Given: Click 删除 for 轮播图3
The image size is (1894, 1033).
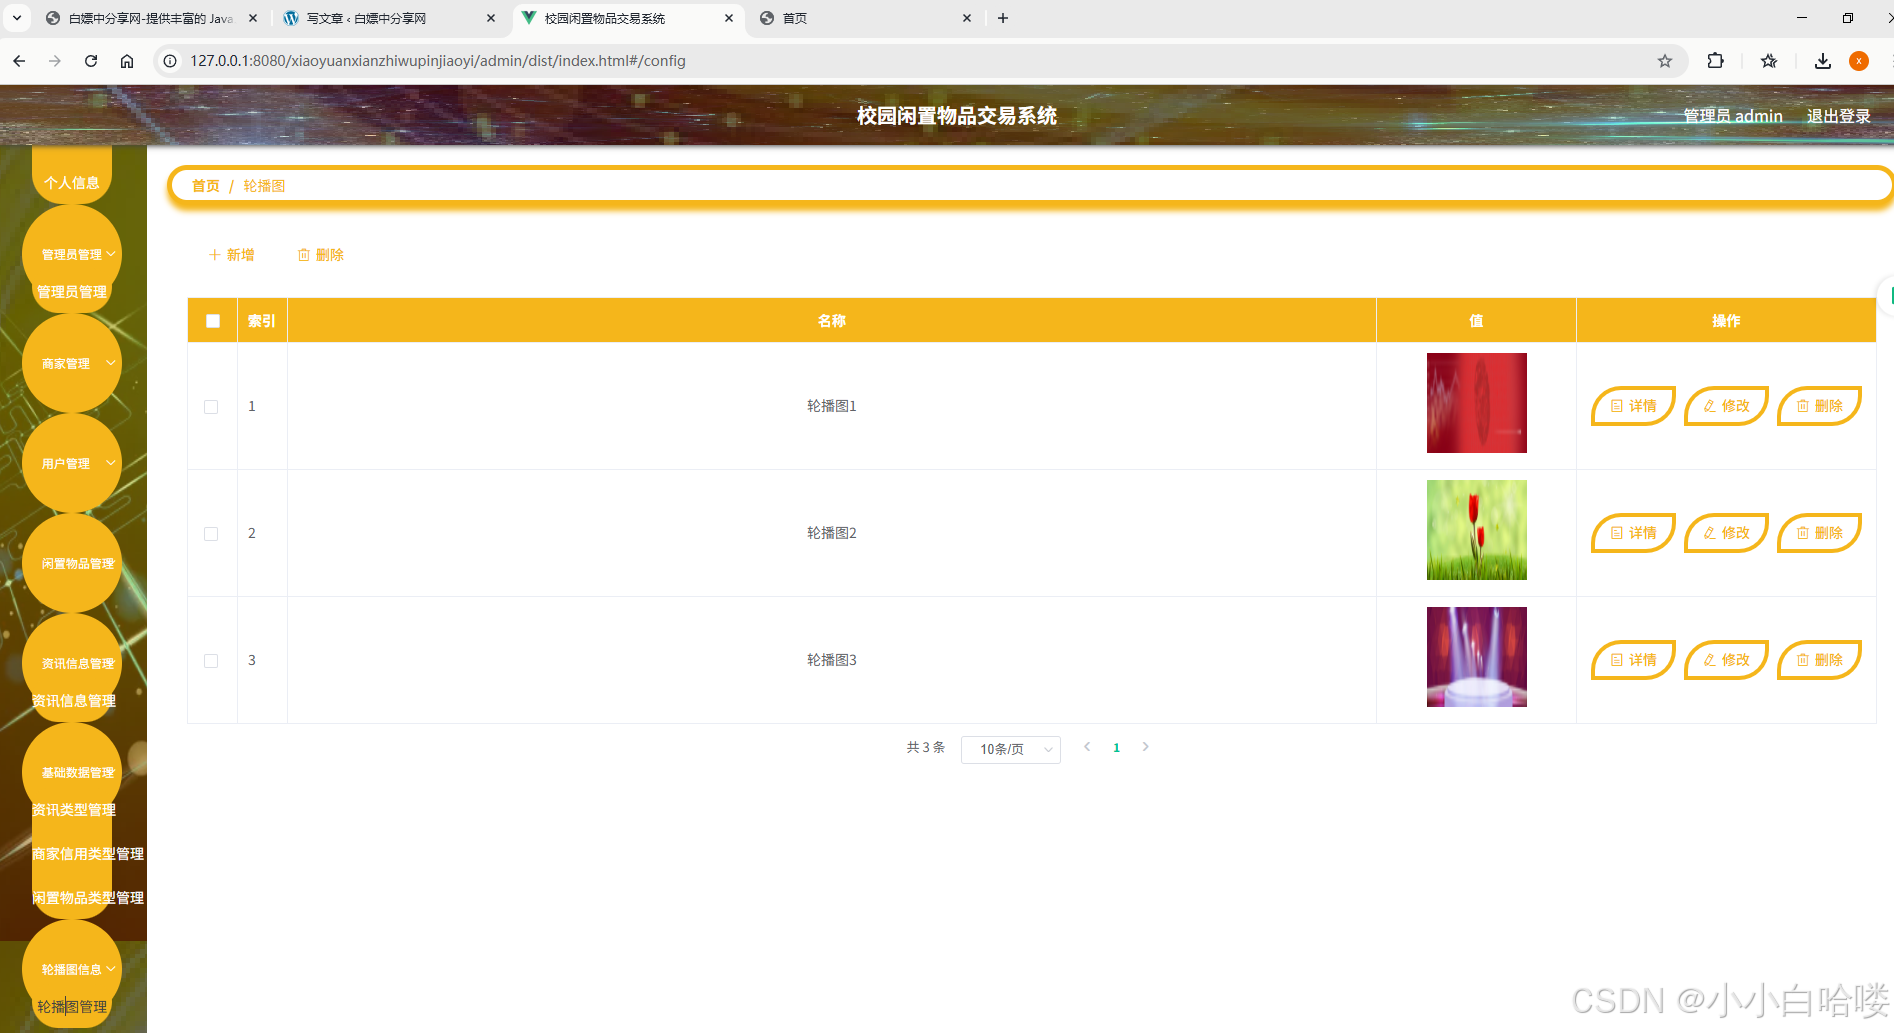Looking at the screenshot, I should pyautogui.click(x=1819, y=660).
